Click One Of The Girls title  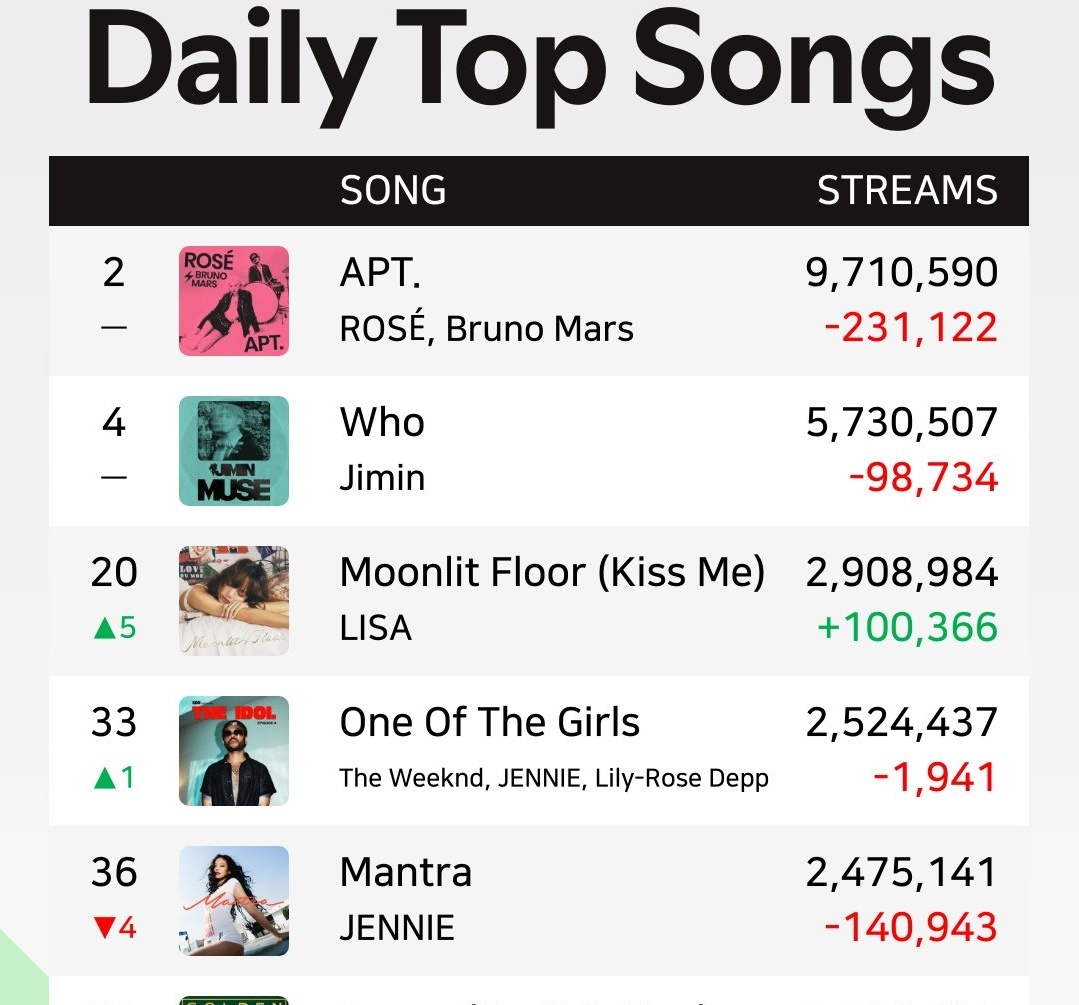(x=490, y=722)
